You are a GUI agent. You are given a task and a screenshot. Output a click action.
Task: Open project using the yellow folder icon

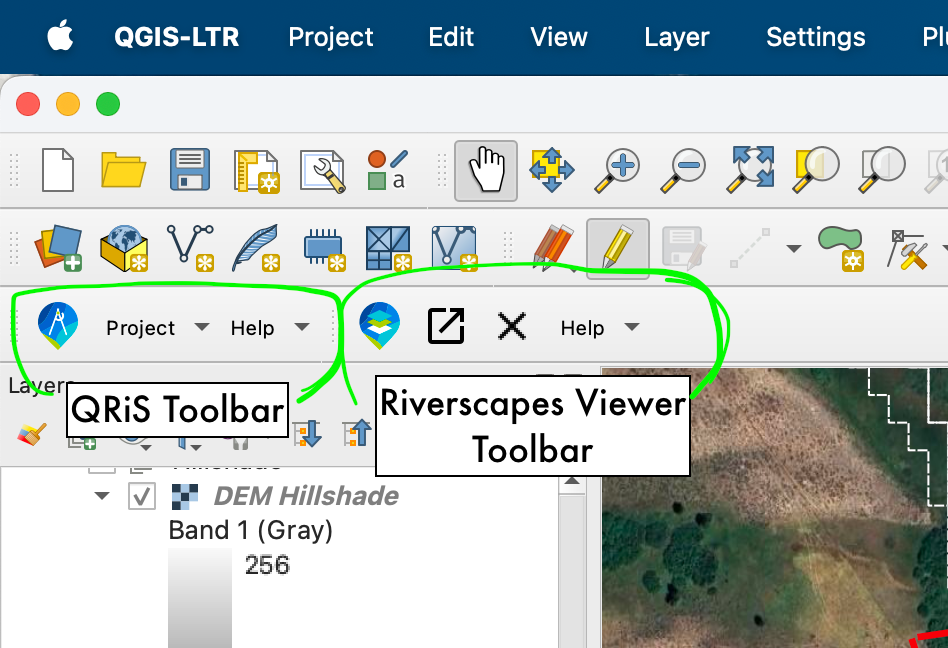[x=123, y=170]
